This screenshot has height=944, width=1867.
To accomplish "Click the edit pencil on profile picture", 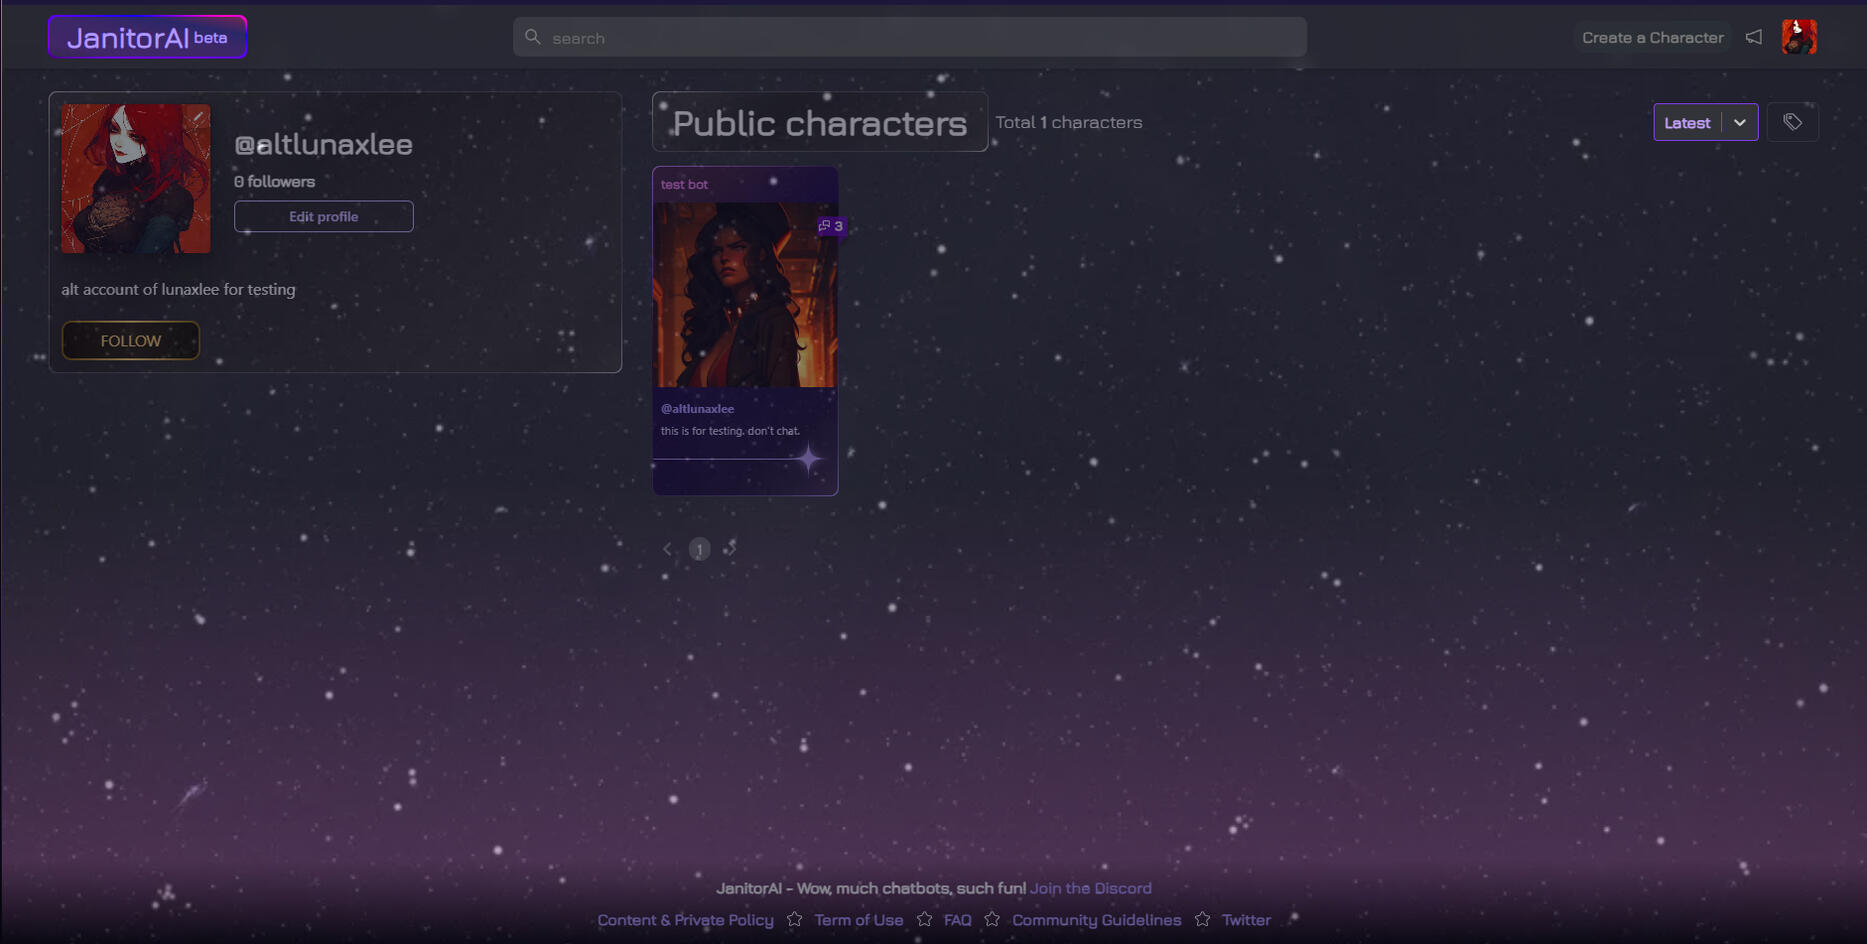I will (198, 117).
